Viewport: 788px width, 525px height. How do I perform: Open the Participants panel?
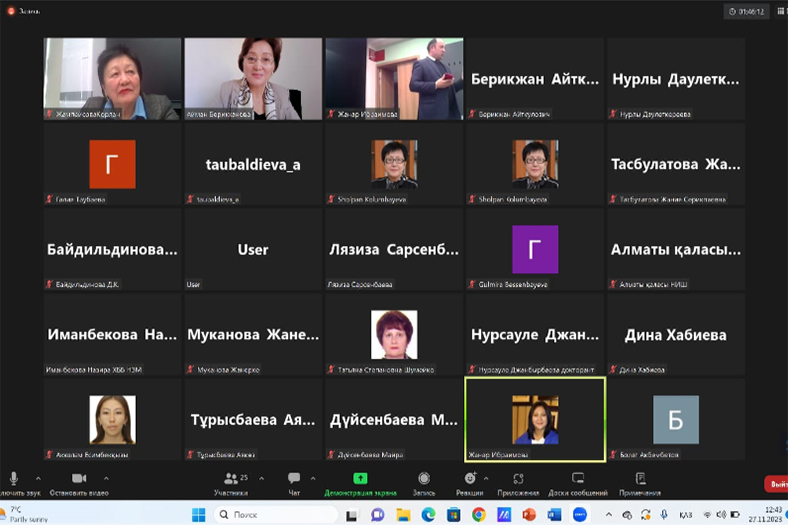(x=231, y=479)
